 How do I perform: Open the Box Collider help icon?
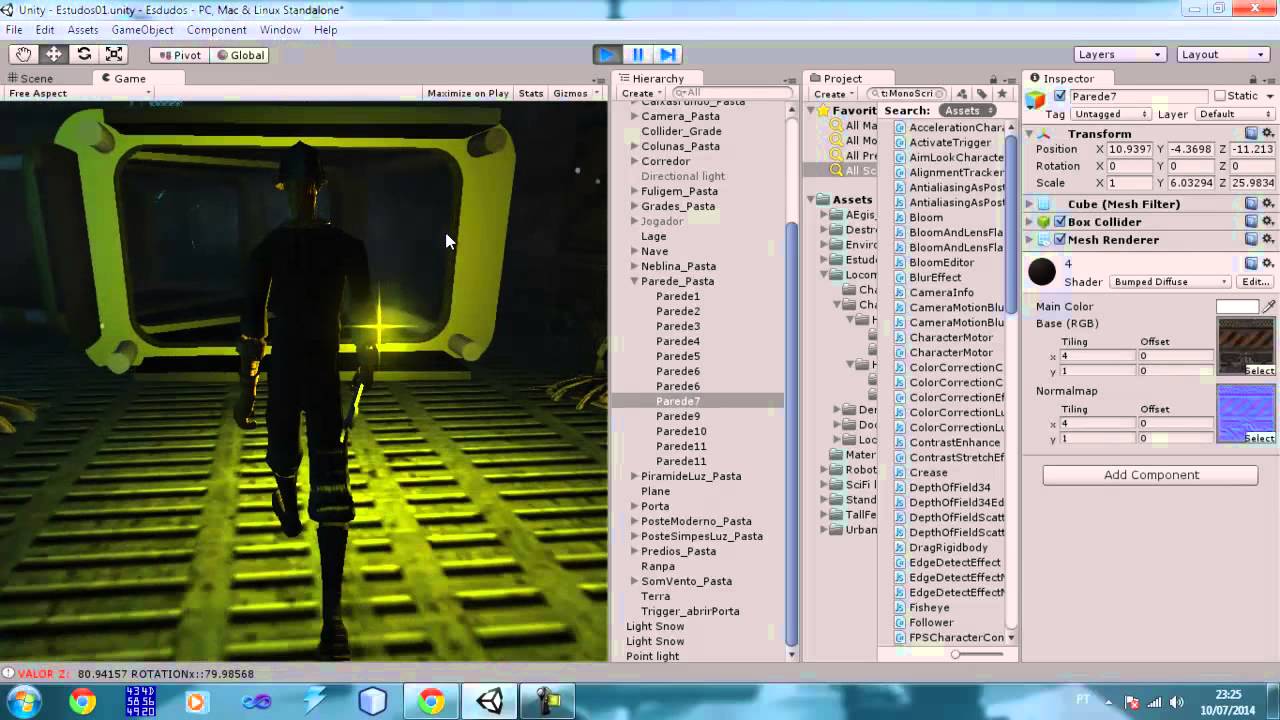tap(1251, 222)
